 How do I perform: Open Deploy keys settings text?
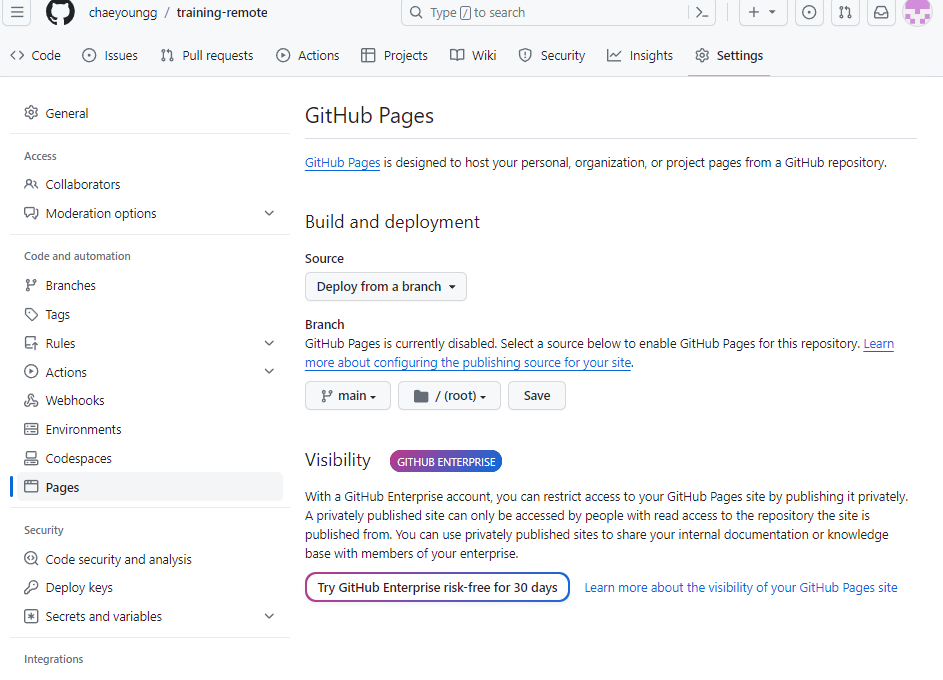coord(79,587)
